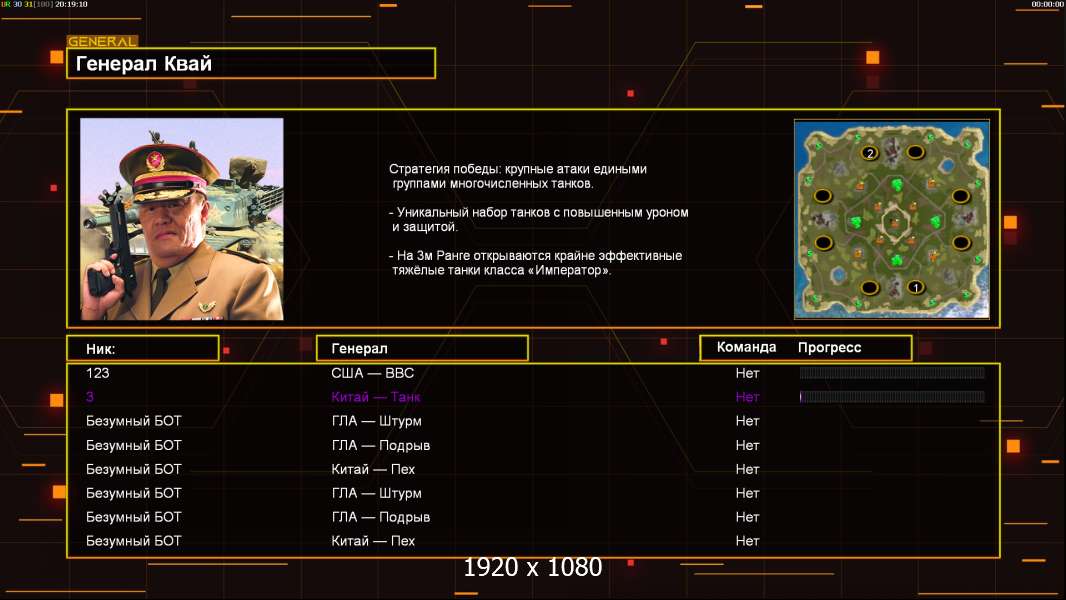Click the central building on the minimap
This screenshot has height=600, width=1066.
tap(892, 221)
